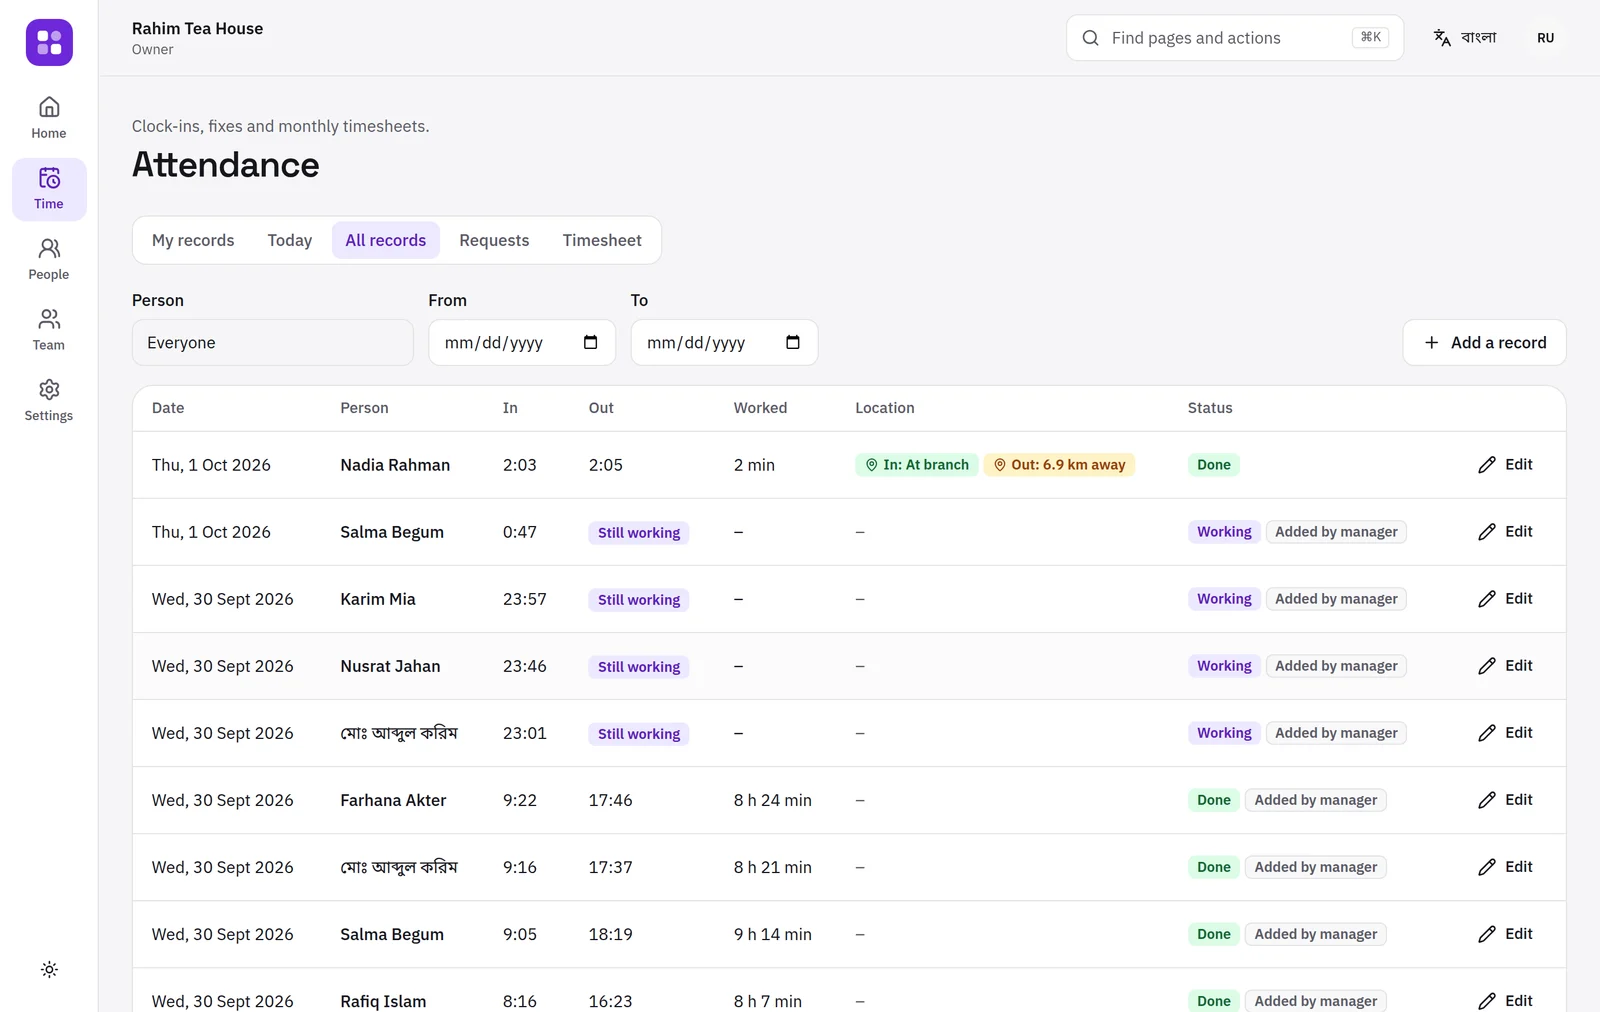Image resolution: width=1600 pixels, height=1012 pixels.
Task: Click the ⌘K shortcut hint
Action: (x=1371, y=37)
